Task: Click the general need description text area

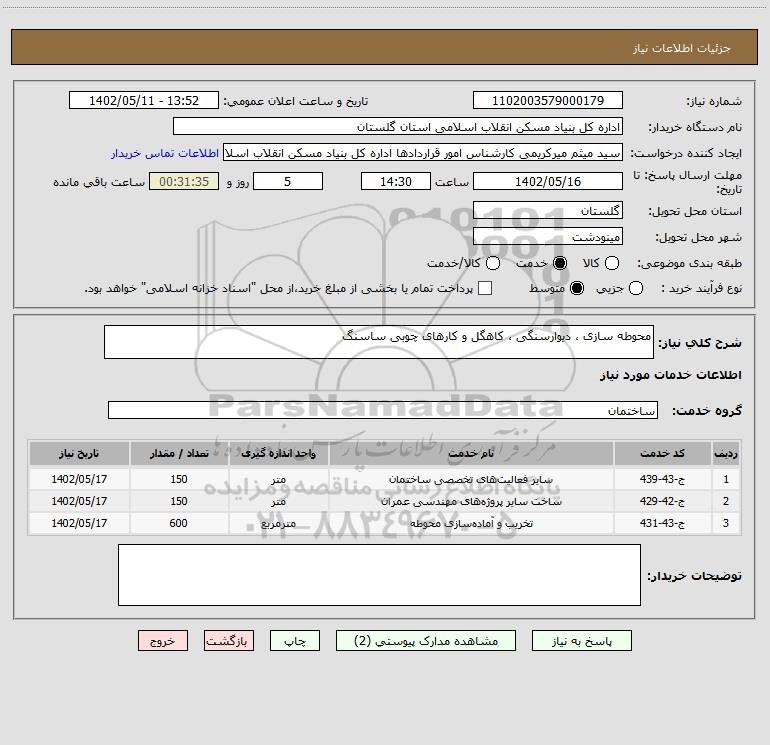Action: tap(379, 342)
